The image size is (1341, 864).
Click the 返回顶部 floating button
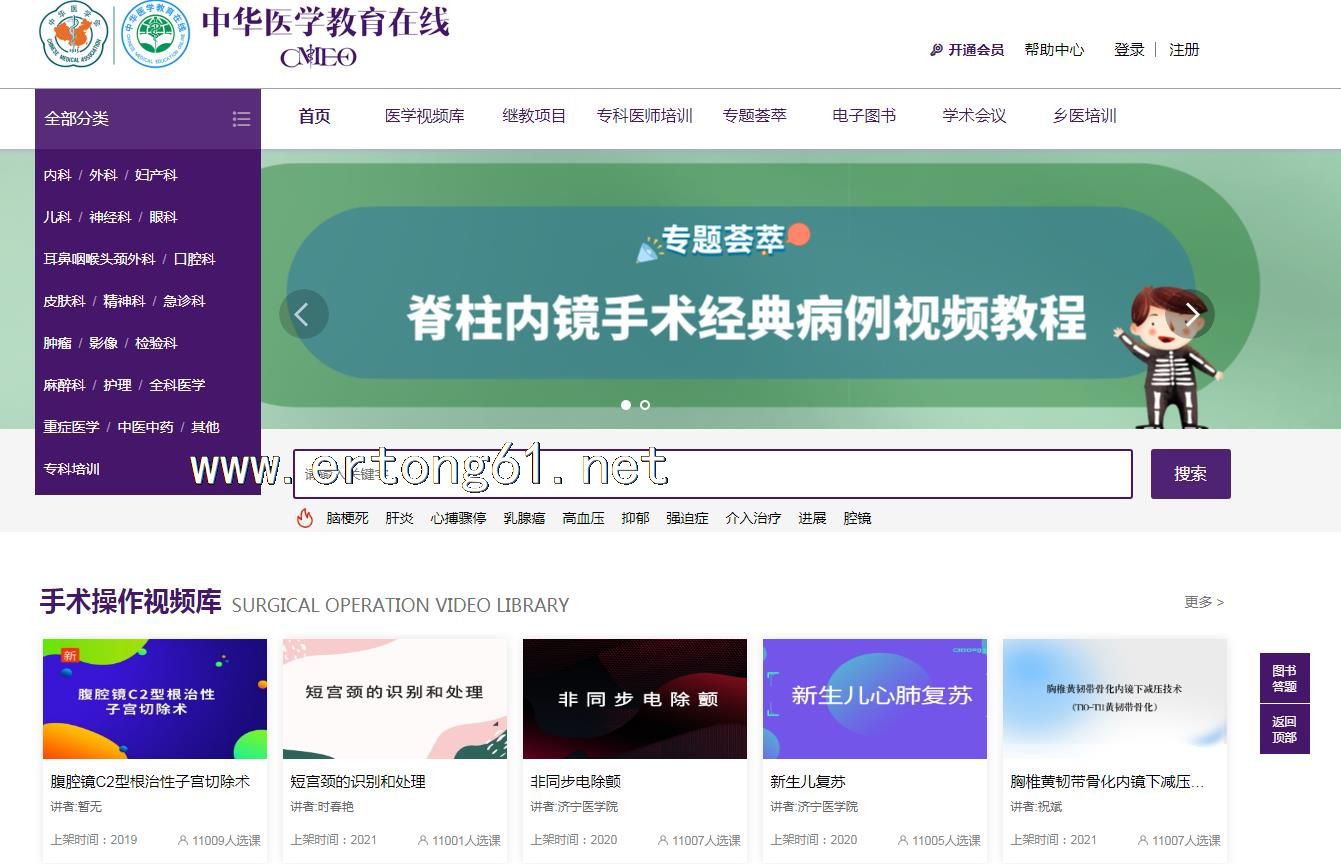click(1284, 729)
